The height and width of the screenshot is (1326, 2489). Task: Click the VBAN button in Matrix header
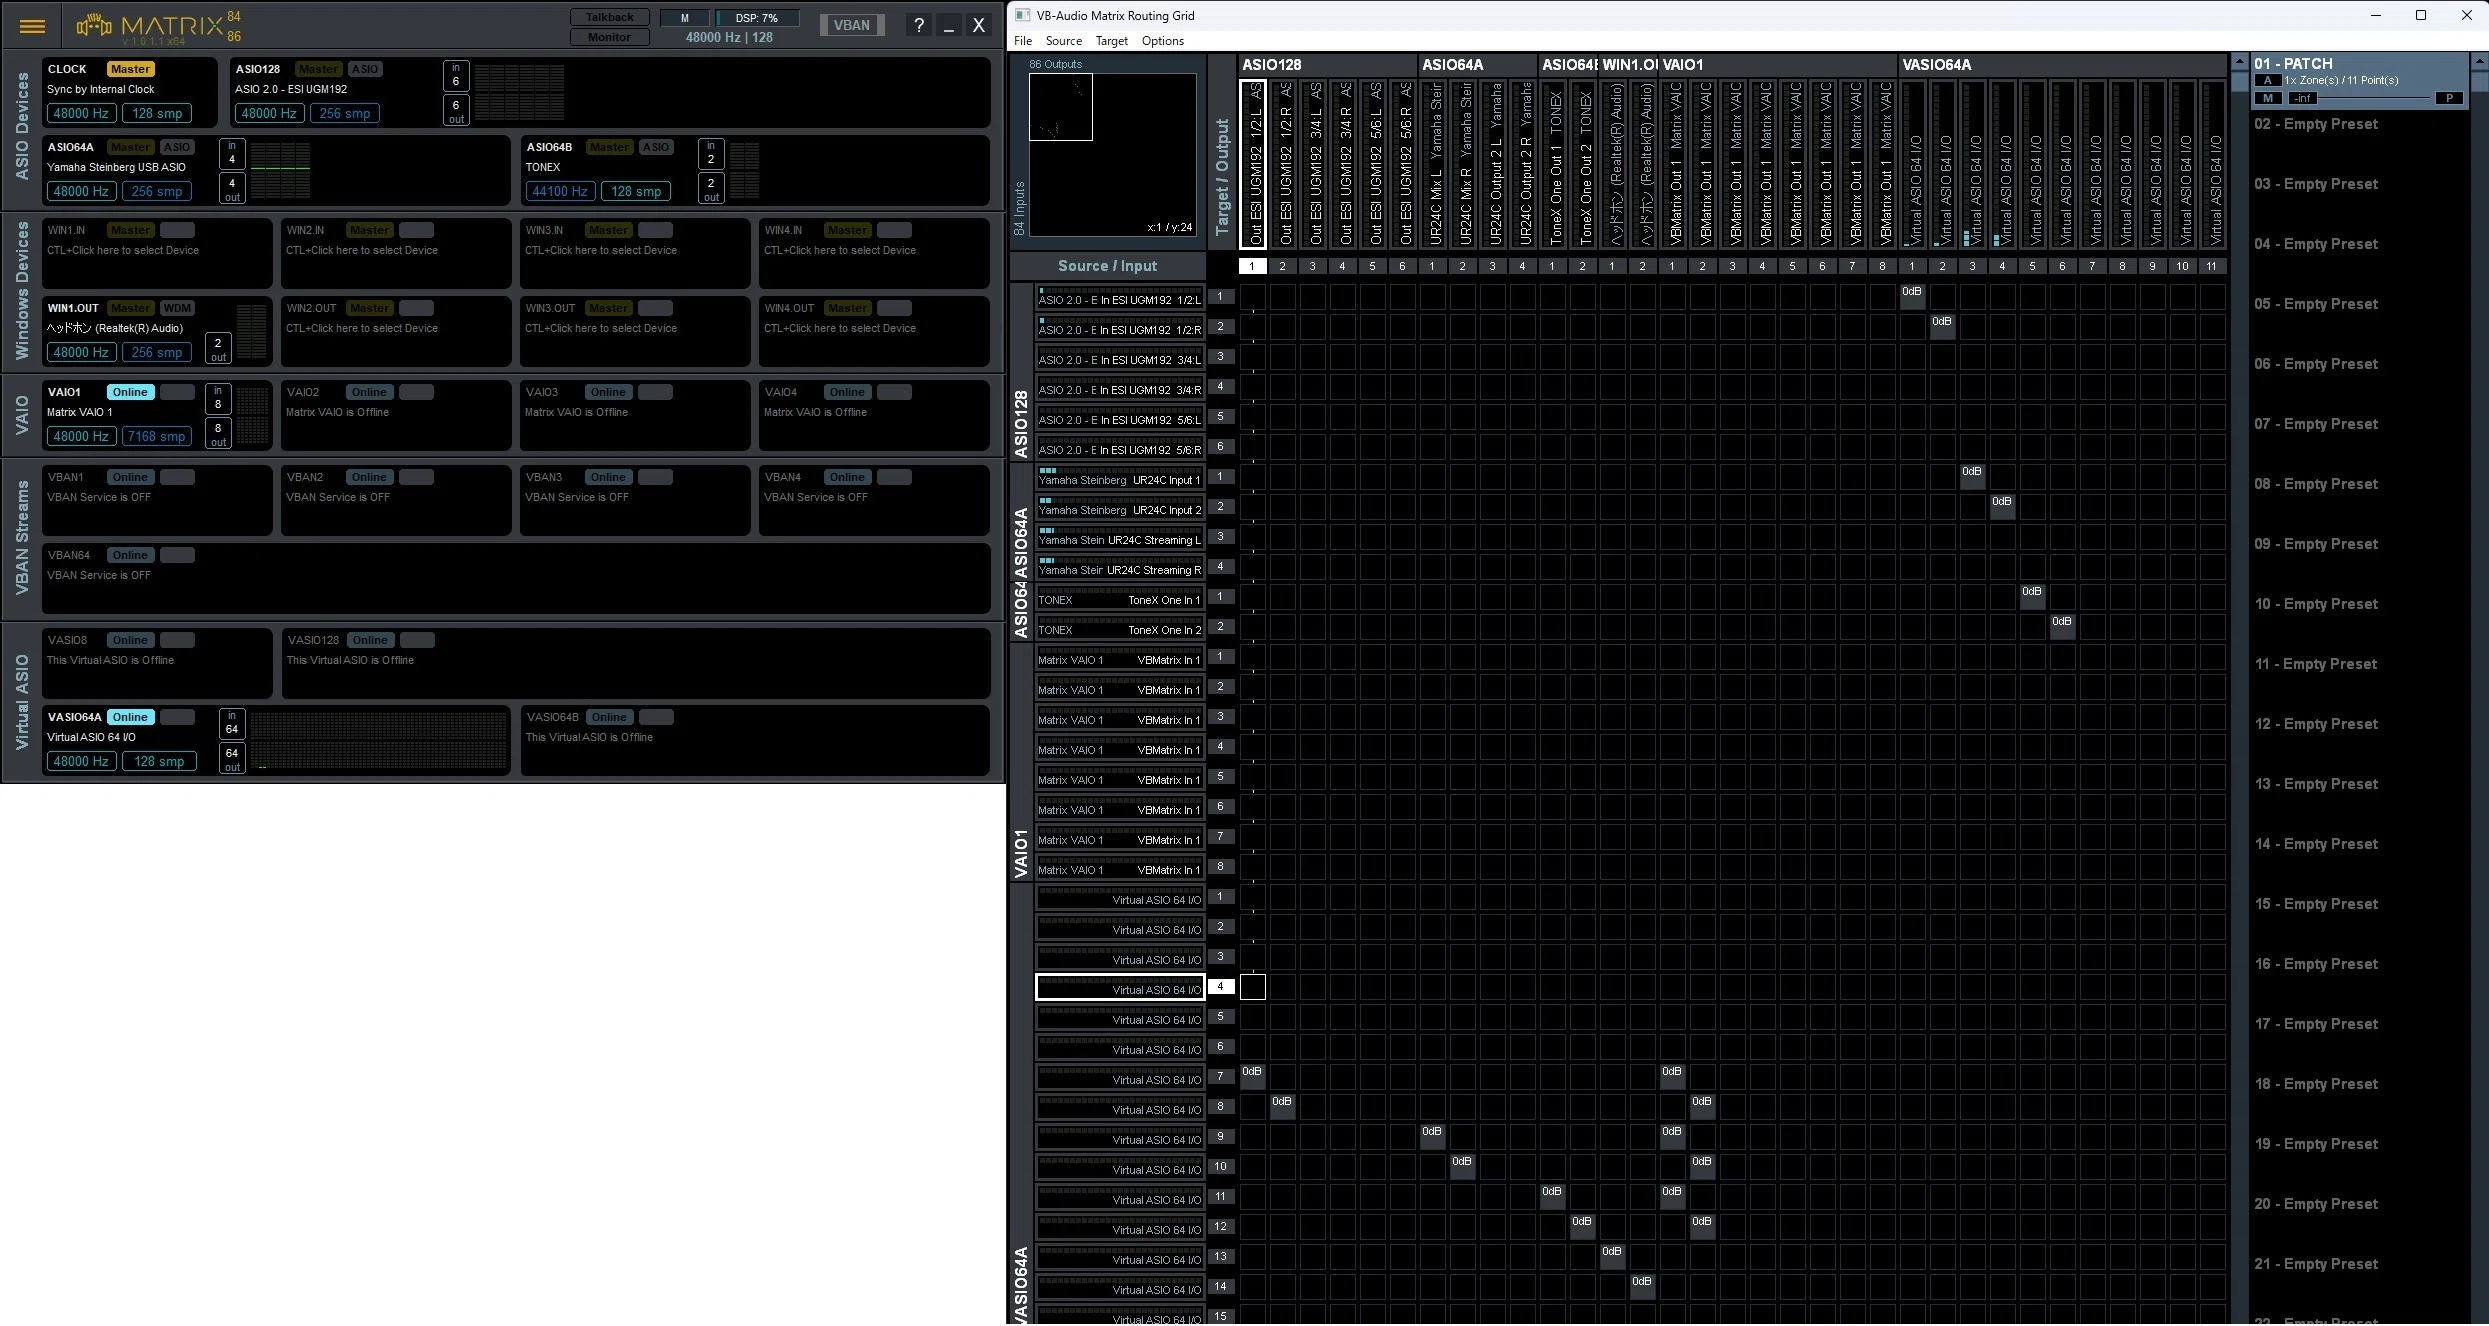pos(852,26)
